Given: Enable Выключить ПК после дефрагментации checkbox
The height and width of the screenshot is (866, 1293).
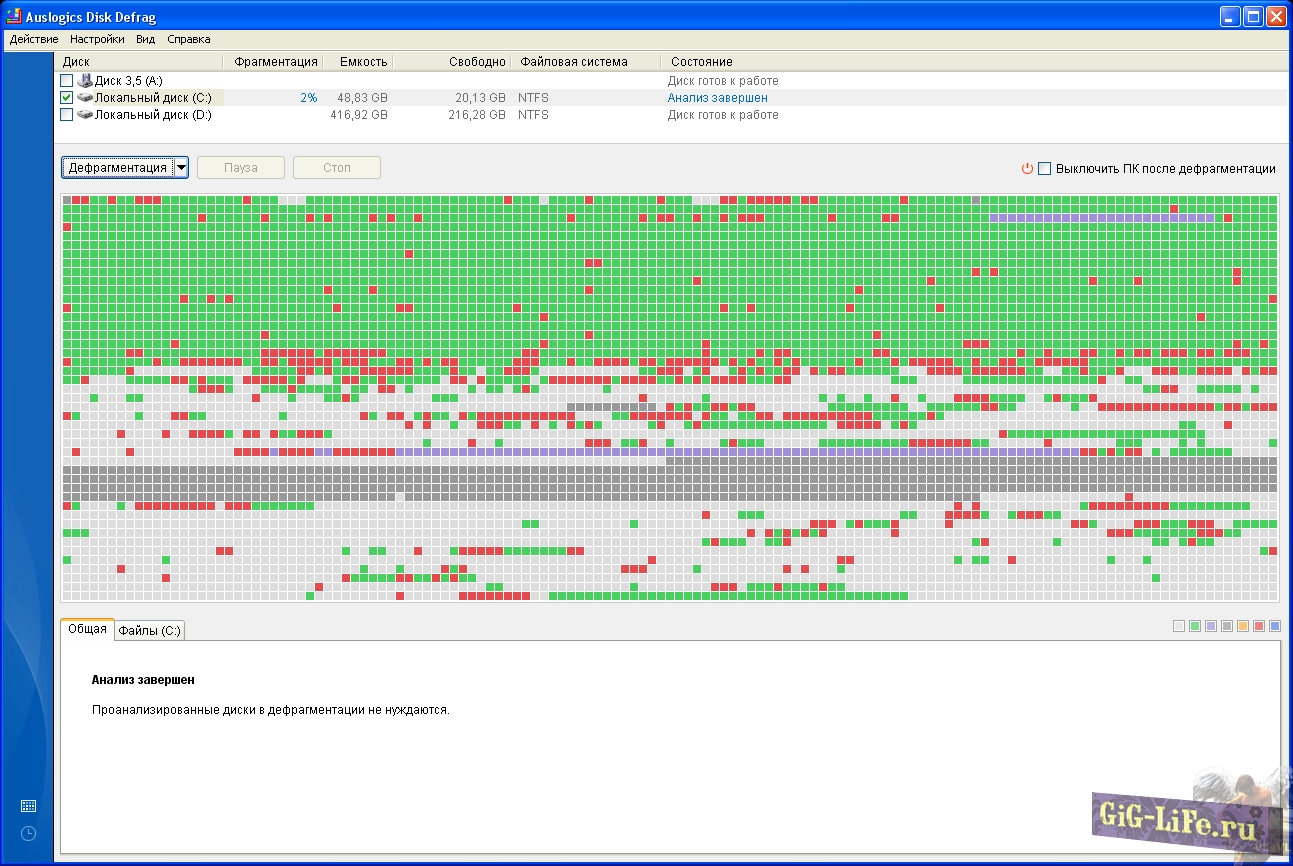Looking at the screenshot, I should (x=1045, y=169).
